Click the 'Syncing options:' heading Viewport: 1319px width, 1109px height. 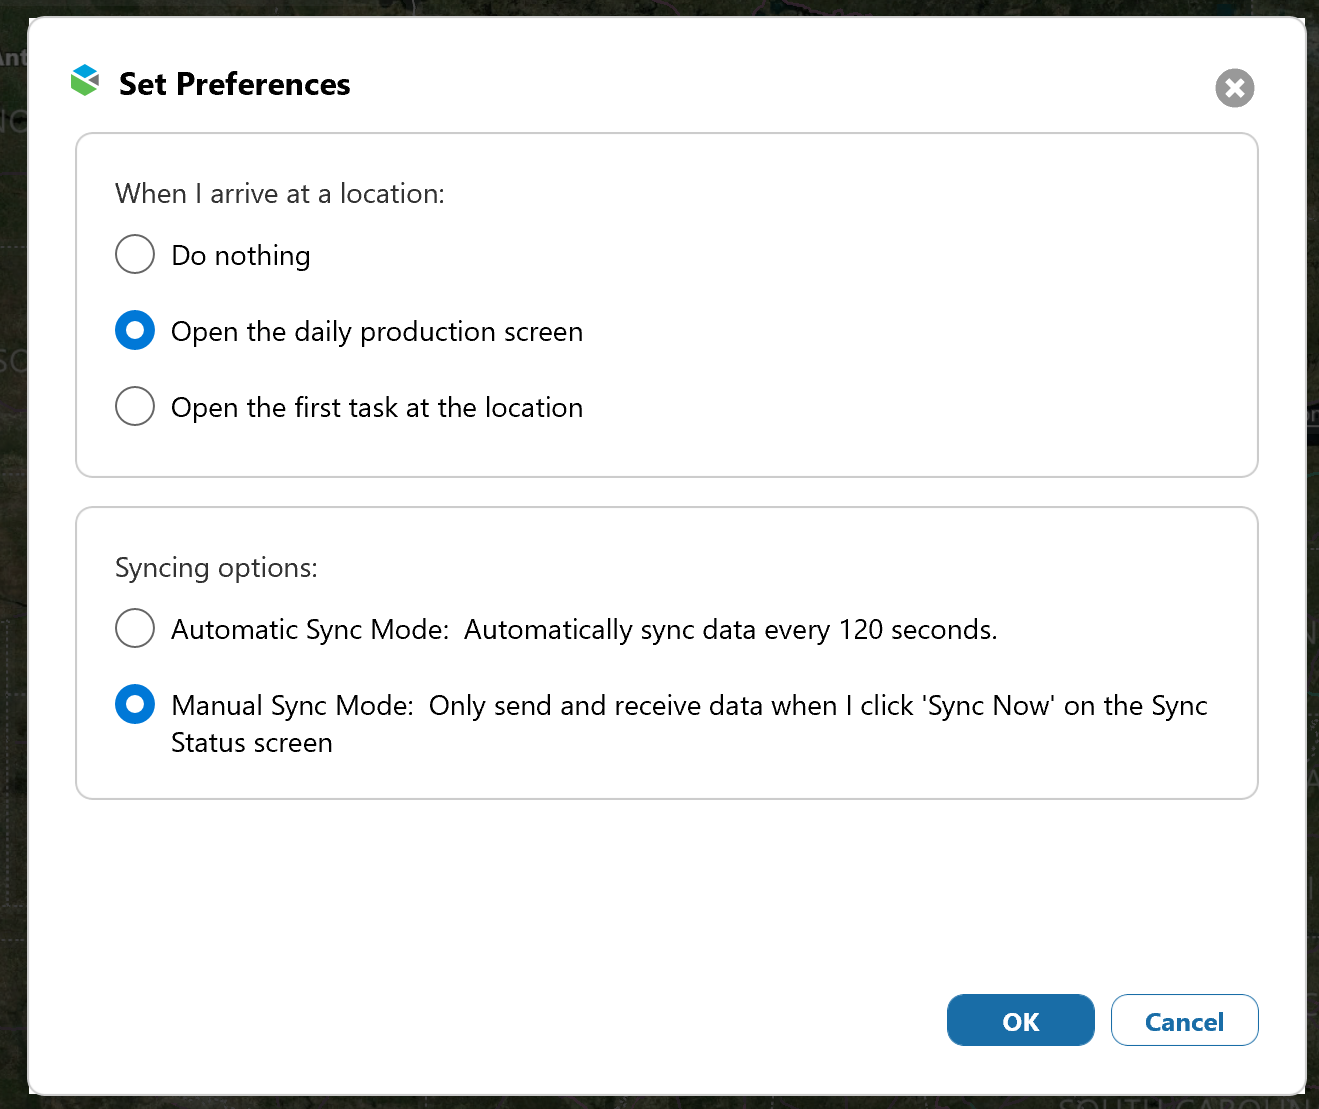pyautogui.click(x=216, y=568)
